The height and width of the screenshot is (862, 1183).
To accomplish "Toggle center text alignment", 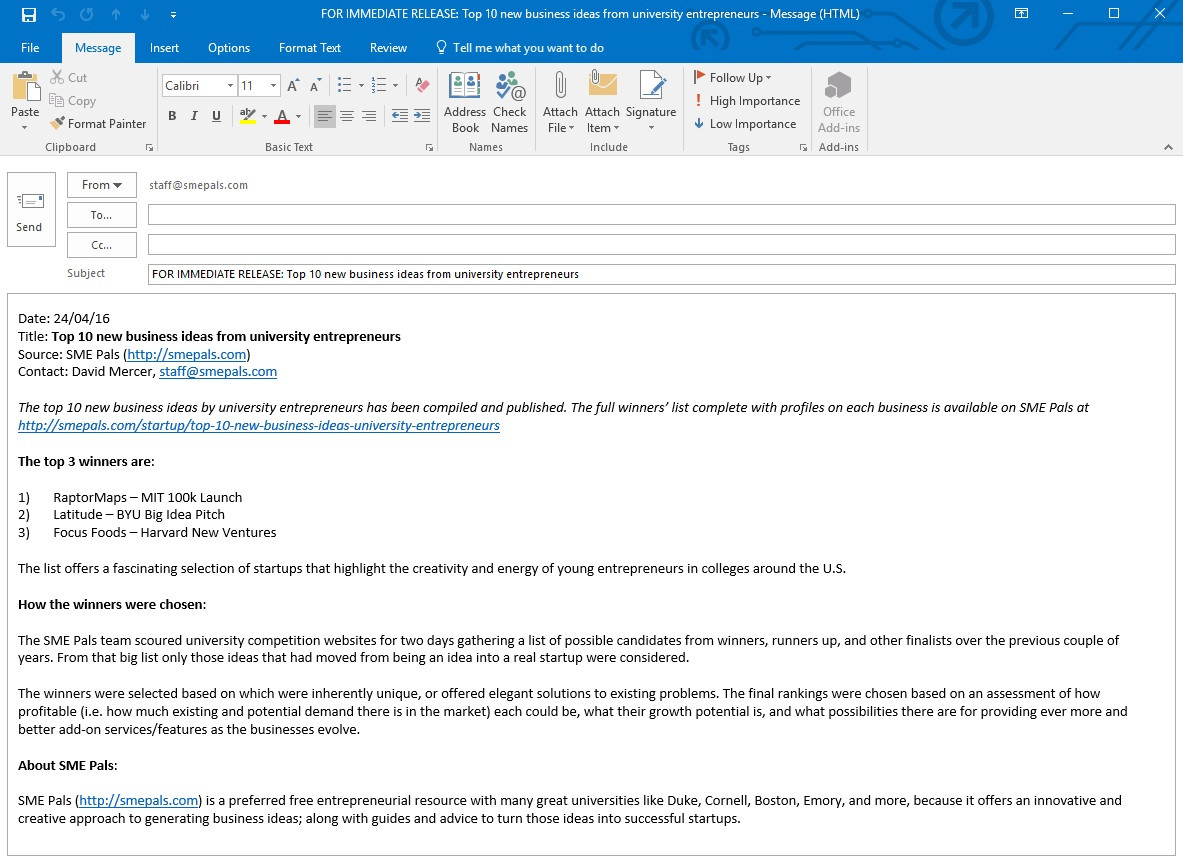I will tap(347, 116).
